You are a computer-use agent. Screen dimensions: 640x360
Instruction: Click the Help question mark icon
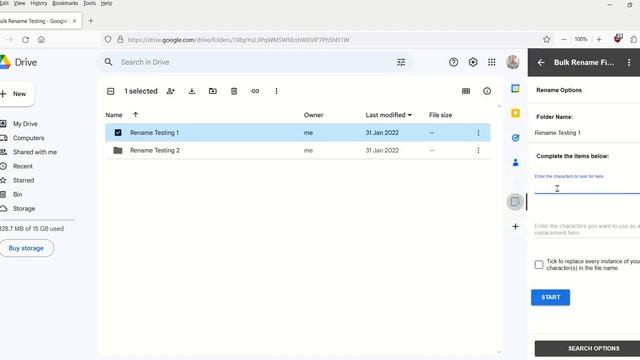pyautogui.click(x=453, y=62)
